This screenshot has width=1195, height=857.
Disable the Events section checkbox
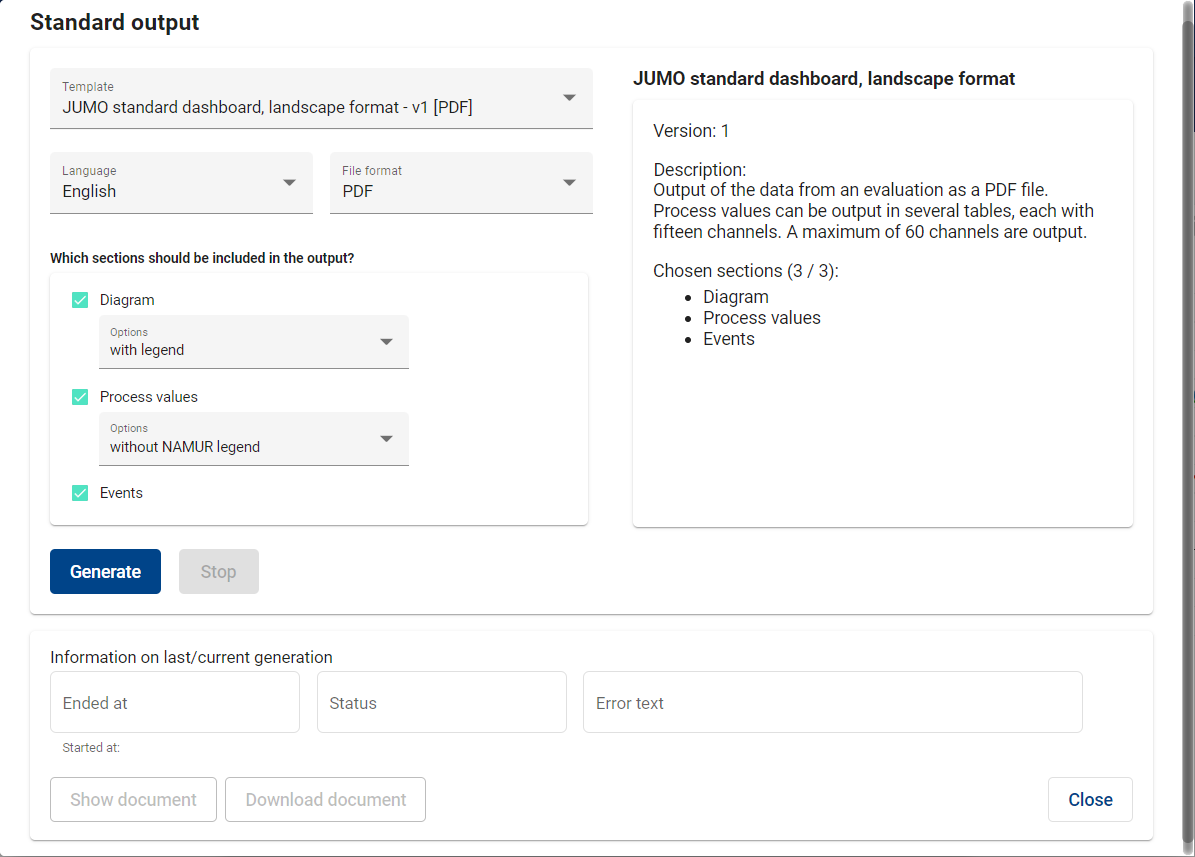point(80,493)
